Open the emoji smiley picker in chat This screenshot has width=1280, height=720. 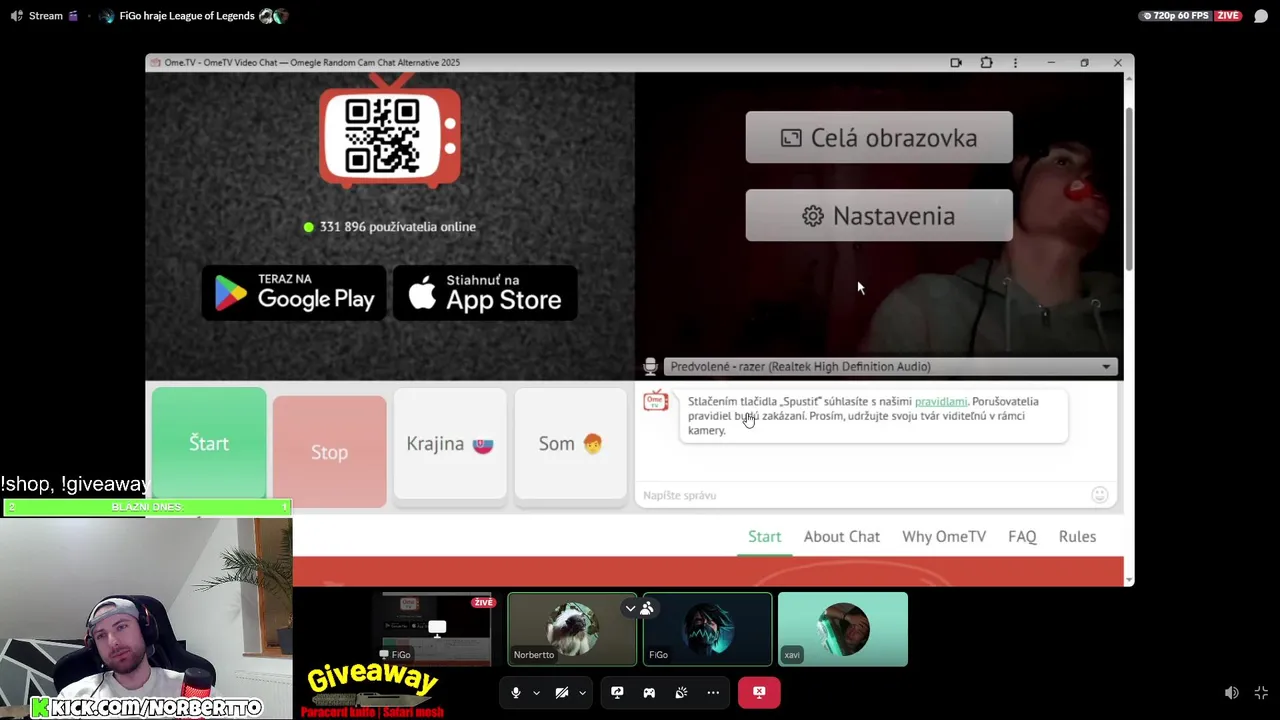(x=1100, y=494)
